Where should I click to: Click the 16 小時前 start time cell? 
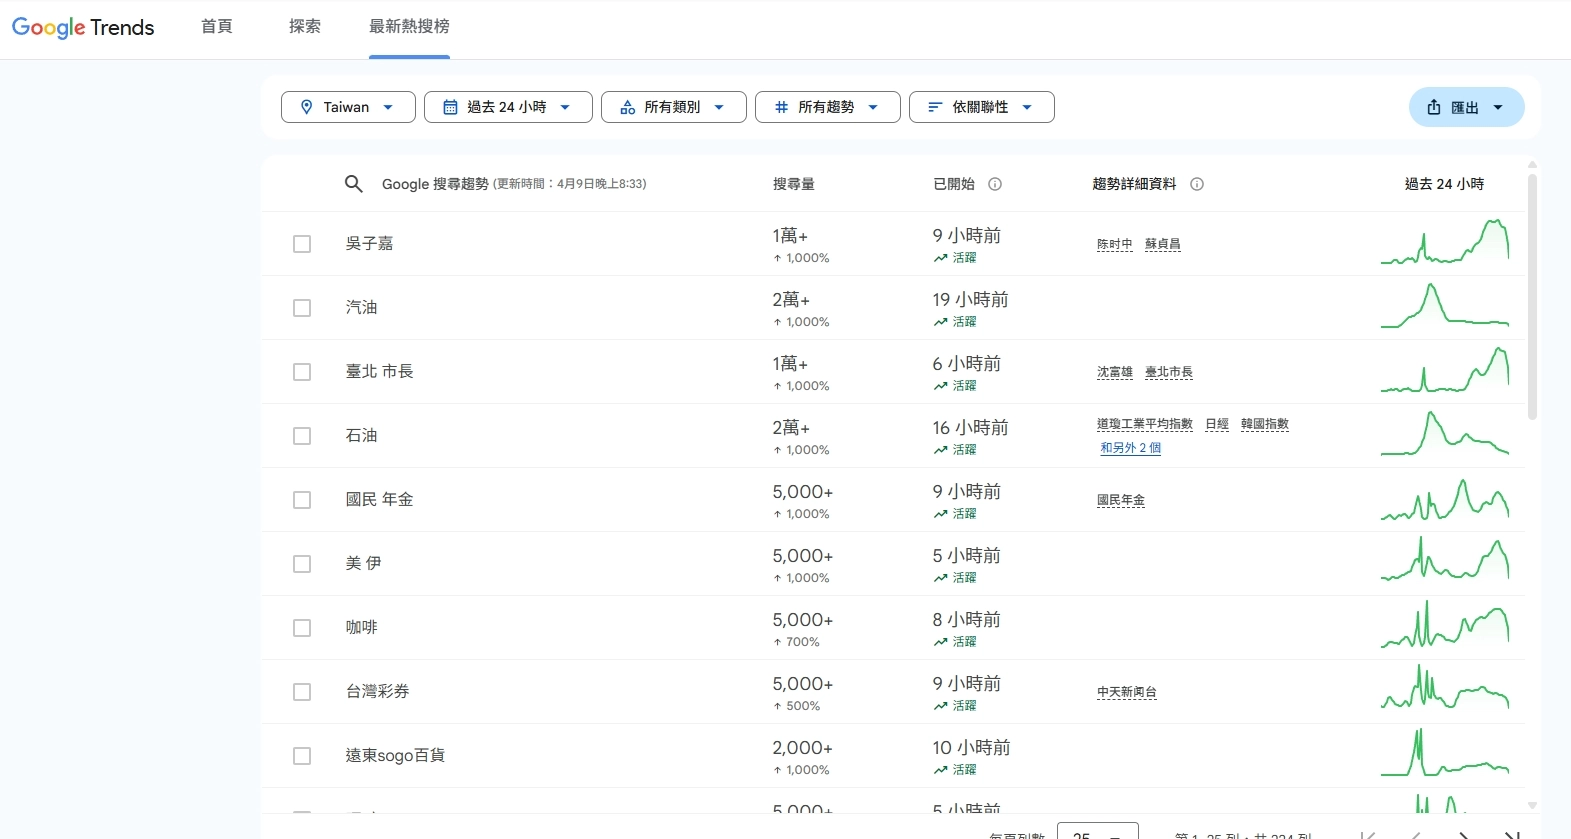click(x=971, y=428)
